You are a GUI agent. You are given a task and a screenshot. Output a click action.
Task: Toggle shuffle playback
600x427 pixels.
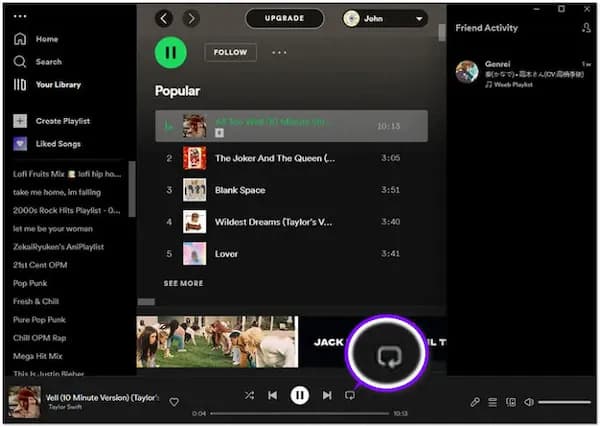point(248,396)
